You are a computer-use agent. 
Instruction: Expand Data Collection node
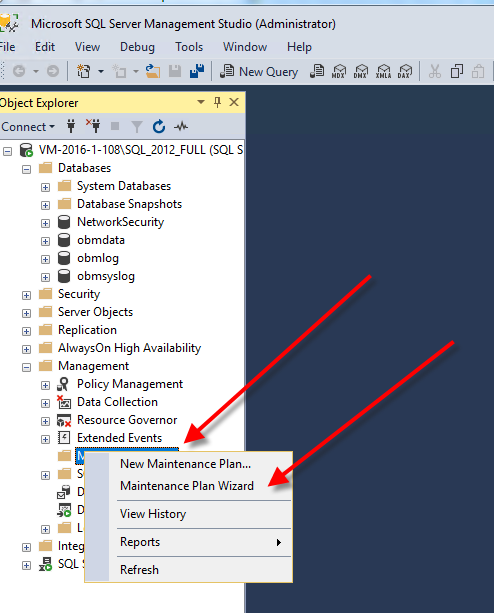(45, 403)
